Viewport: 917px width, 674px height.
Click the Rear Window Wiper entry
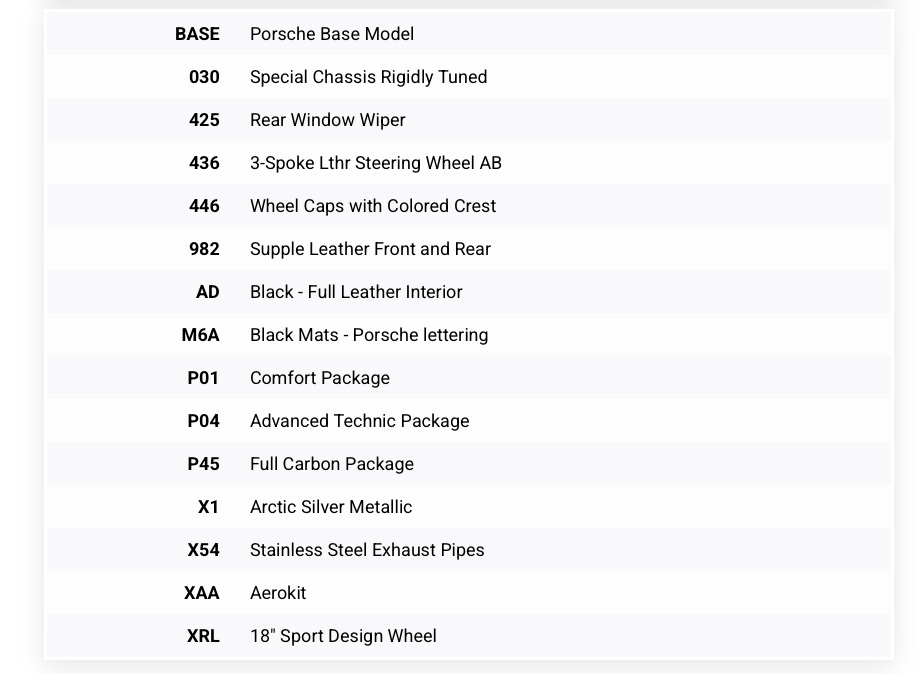pyautogui.click(x=327, y=120)
